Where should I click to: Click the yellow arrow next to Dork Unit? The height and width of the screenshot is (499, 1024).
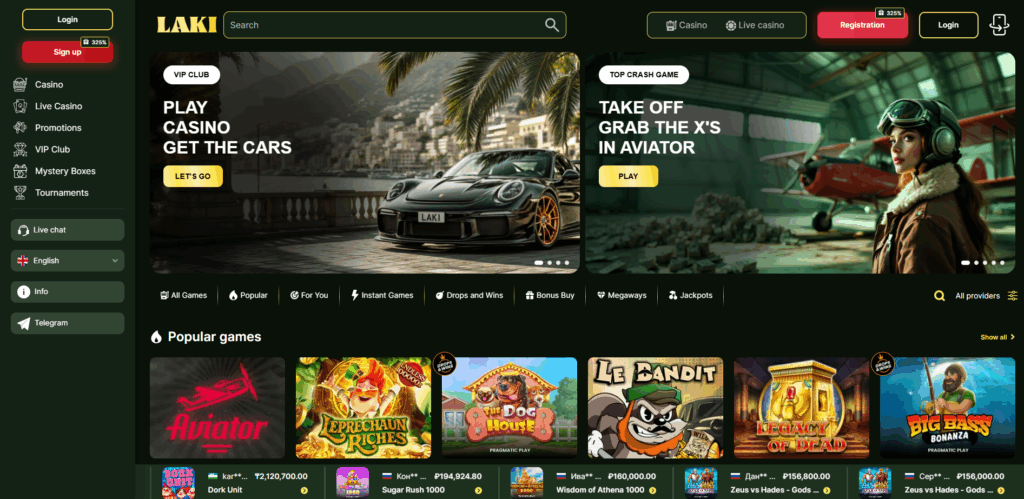[304, 491]
